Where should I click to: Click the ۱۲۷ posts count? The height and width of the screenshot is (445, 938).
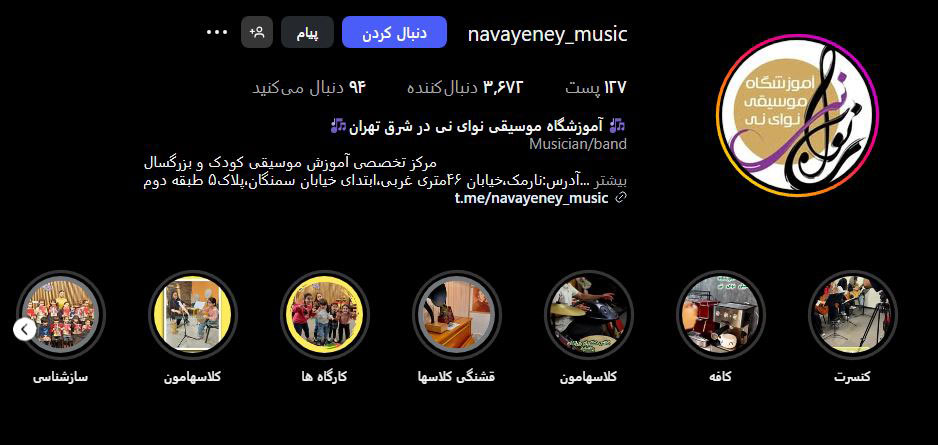pyautogui.click(x=596, y=88)
